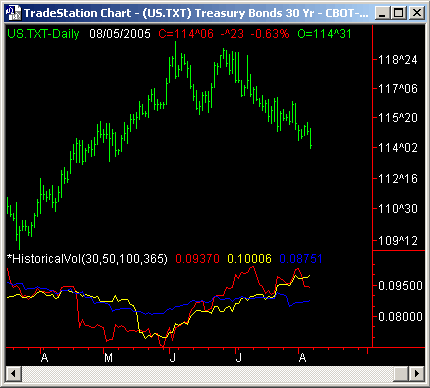Click price axis label 110^30

[x=398, y=209]
